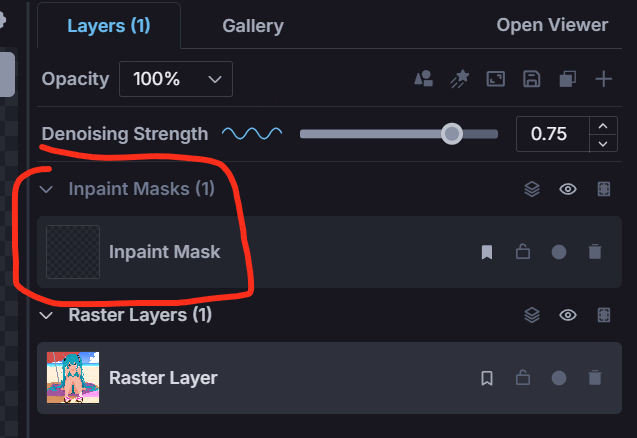The image size is (637, 438).
Task: Click the plus icon to add layer
Action: 604,79
